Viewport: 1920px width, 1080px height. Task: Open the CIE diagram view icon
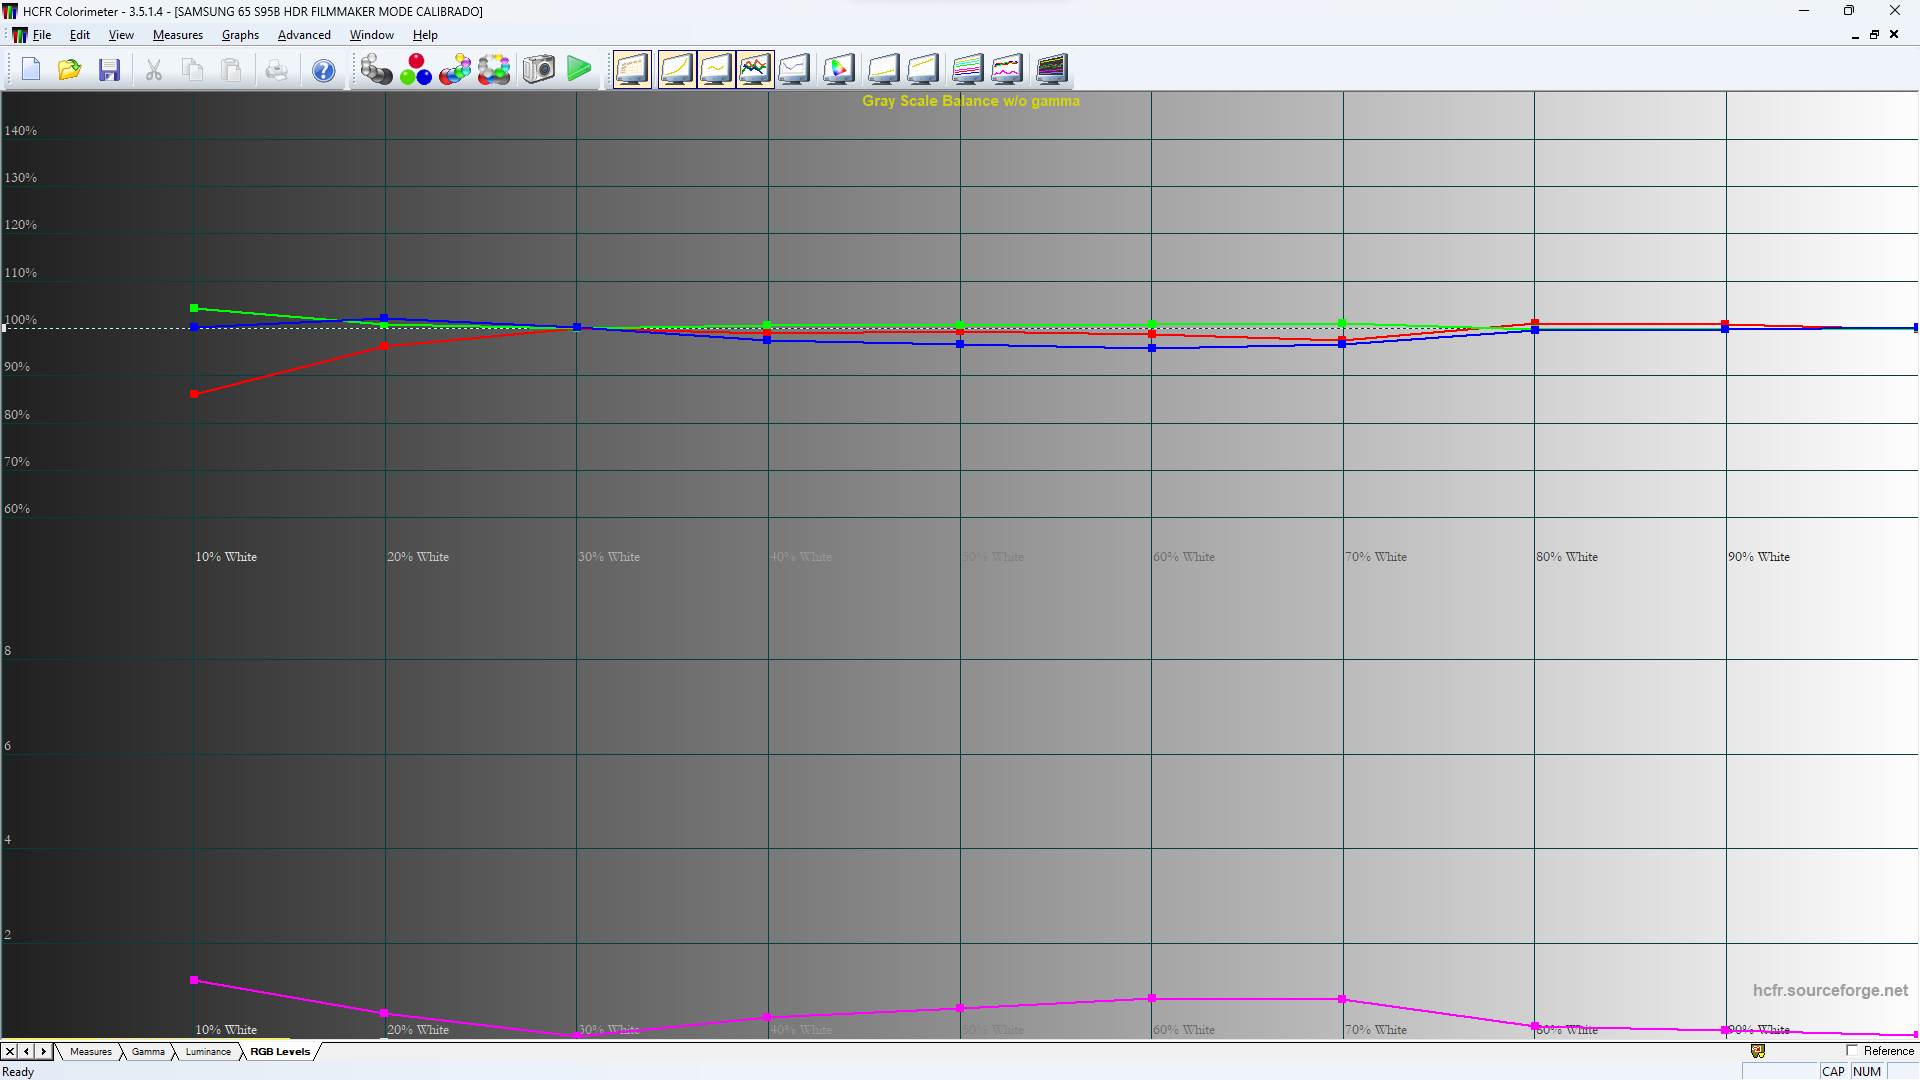tap(839, 69)
